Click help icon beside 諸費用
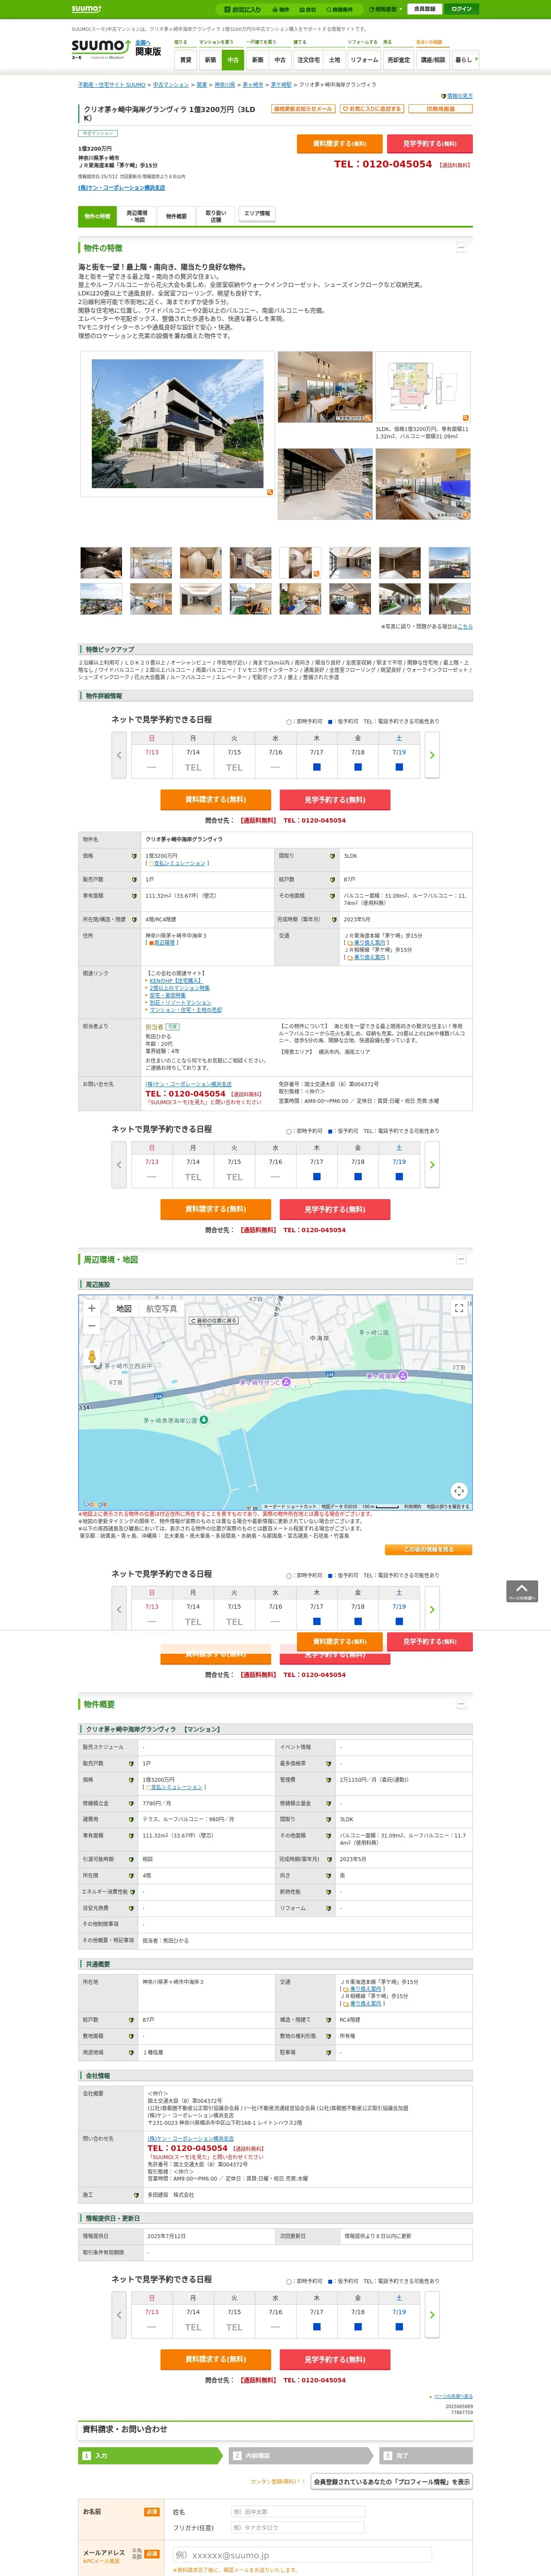This screenshot has height=2576, width=551. 131,1819
